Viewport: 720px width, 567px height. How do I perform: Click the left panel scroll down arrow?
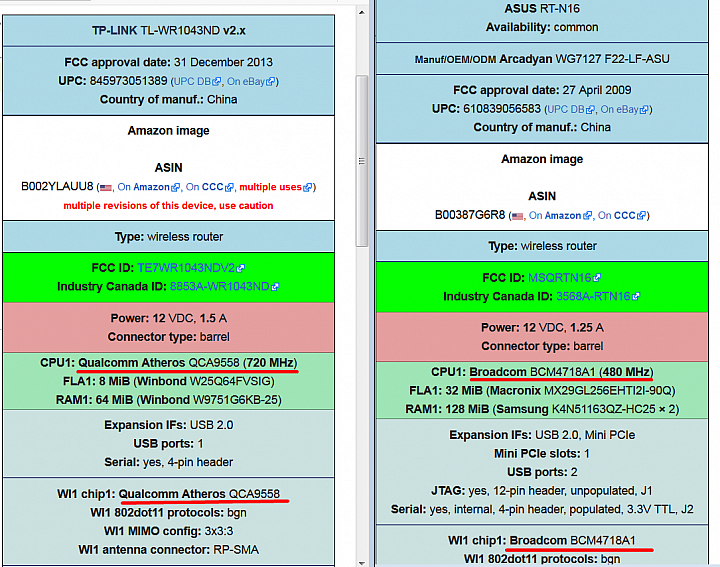tap(362, 562)
